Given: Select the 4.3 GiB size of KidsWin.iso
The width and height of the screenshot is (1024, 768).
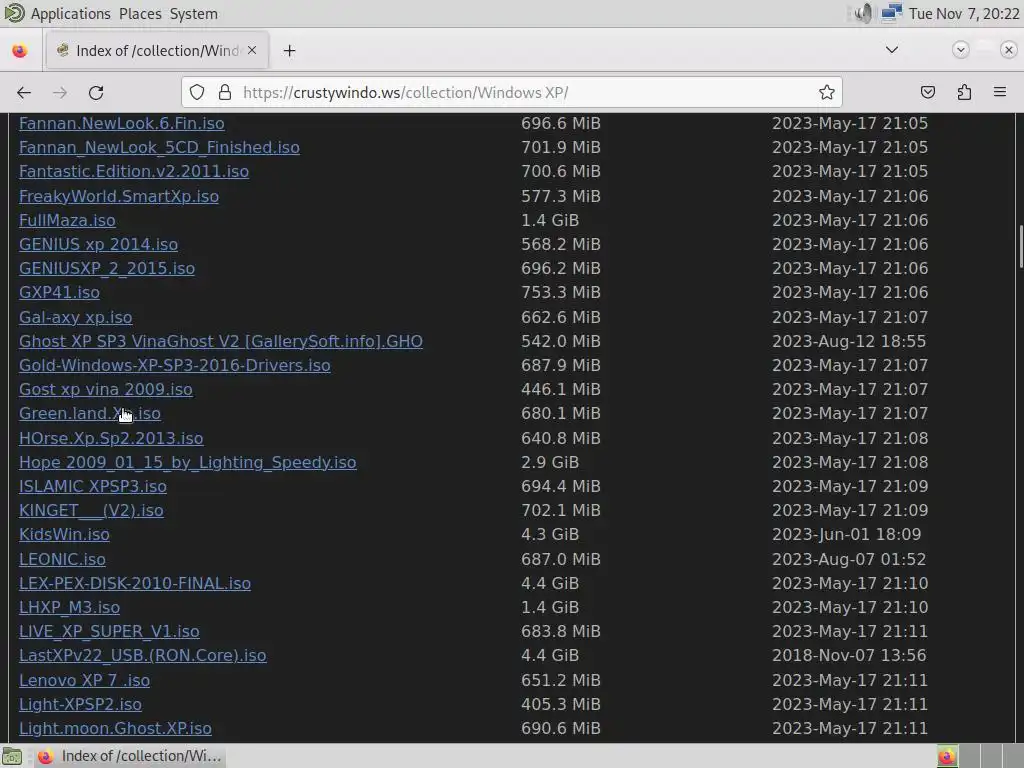Looking at the screenshot, I should coord(550,535).
